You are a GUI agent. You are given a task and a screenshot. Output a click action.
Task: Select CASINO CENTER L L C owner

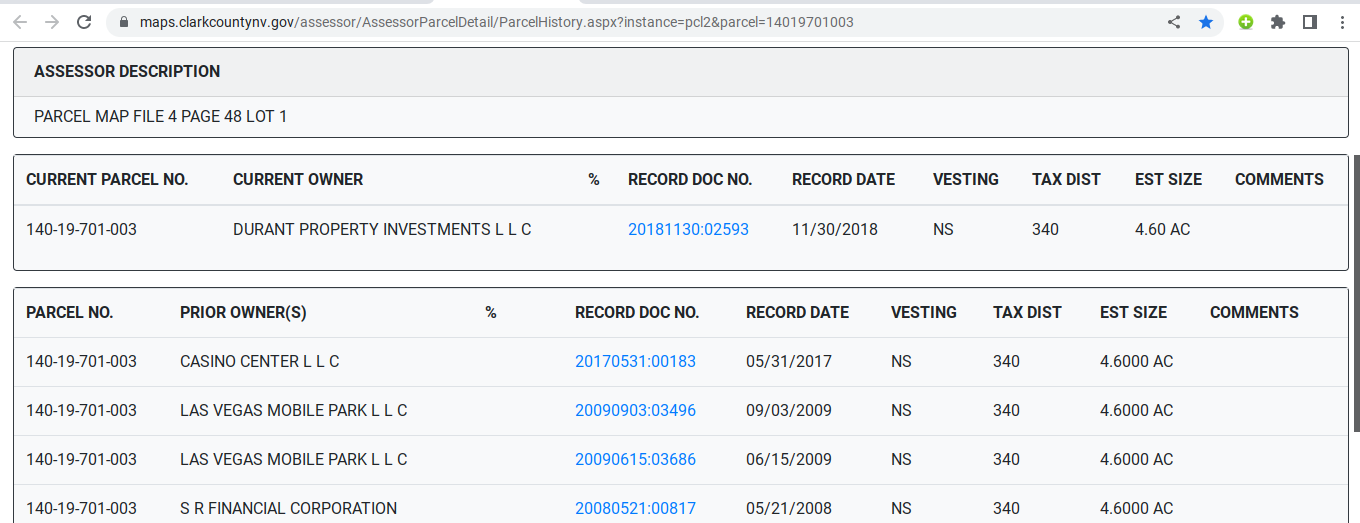[x=259, y=362]
